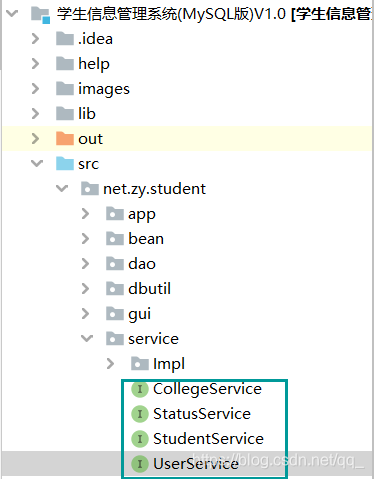Select the out folder label

click(x=90, y=139)
